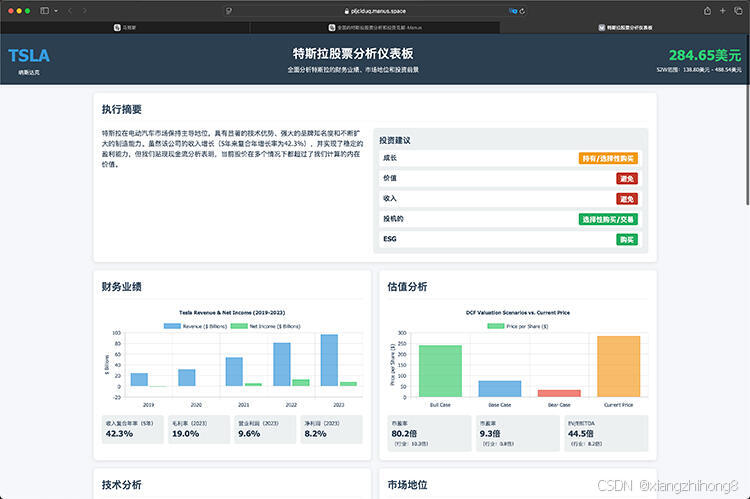750x499 pixels.
Task: Click the orange 持有/选择性购买 badge
Action: coord(608,158)
